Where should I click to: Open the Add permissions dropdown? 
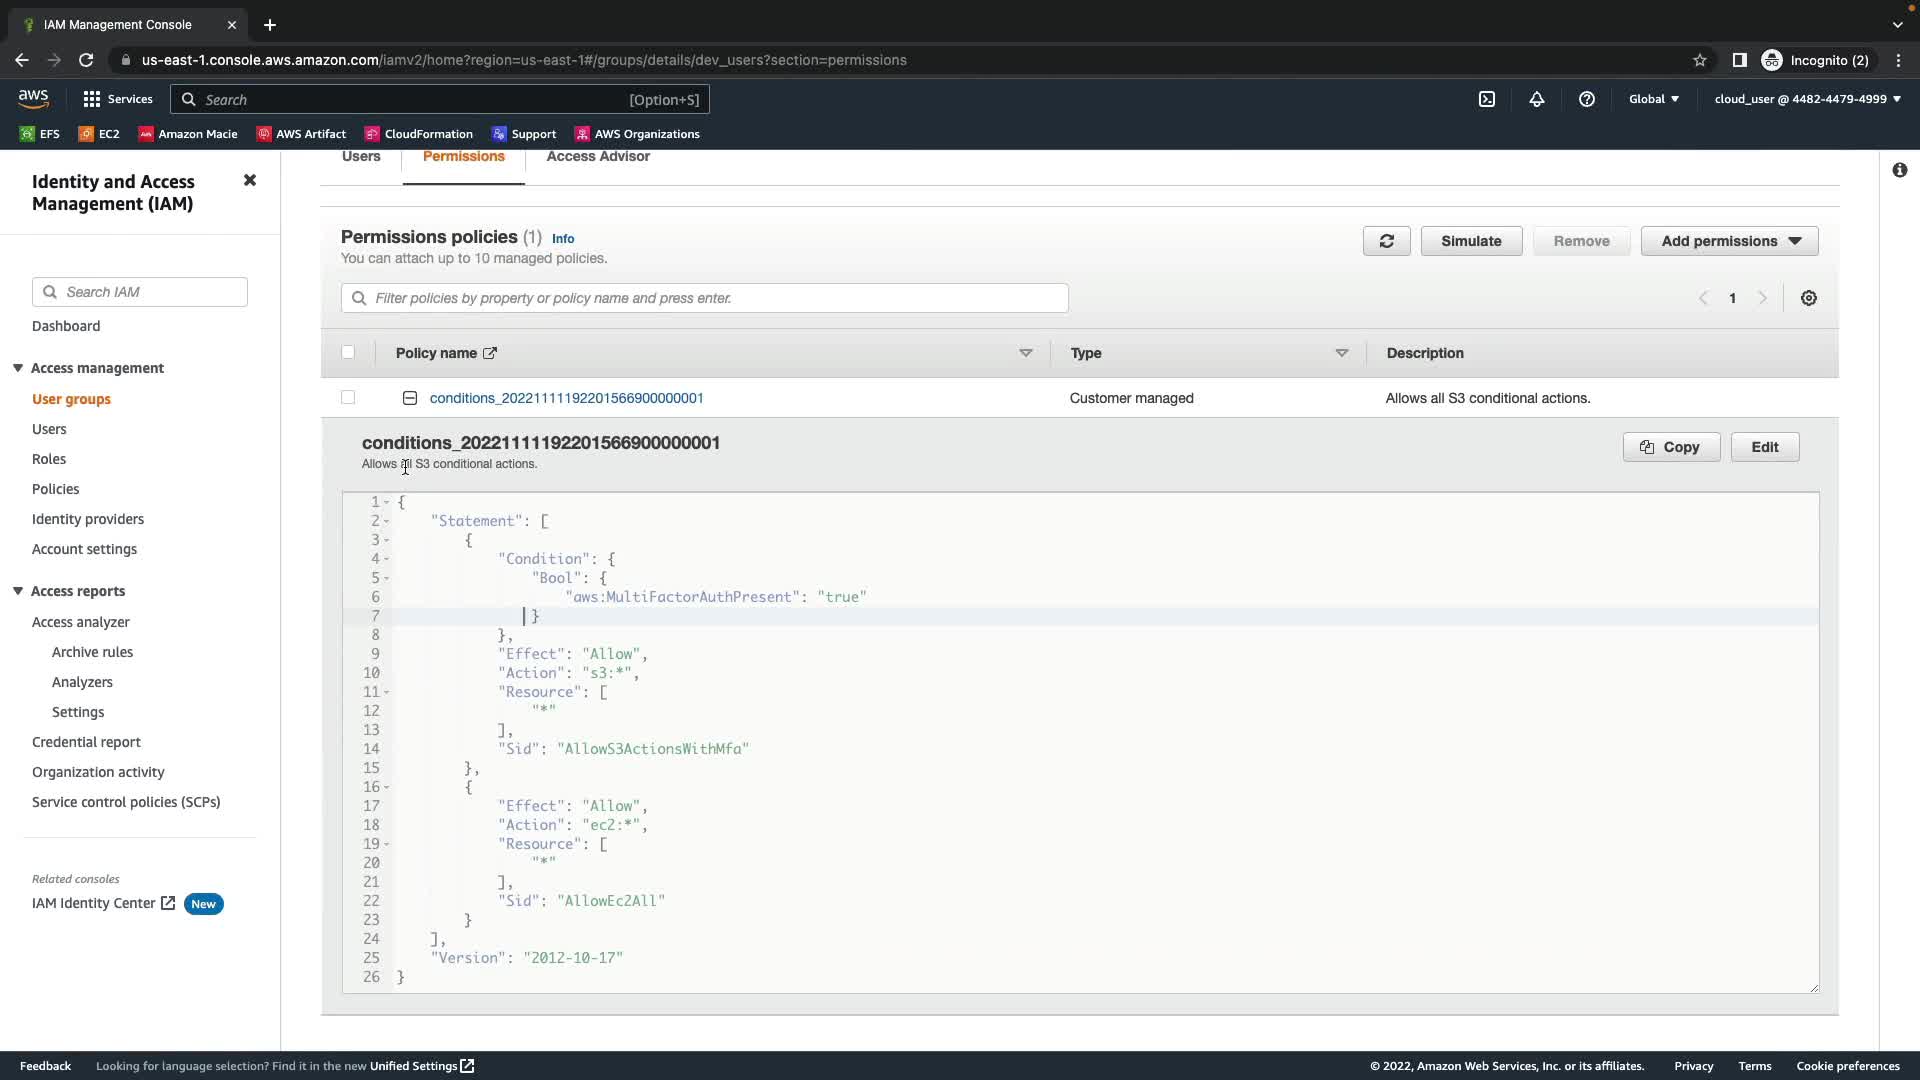[1729, 241]
